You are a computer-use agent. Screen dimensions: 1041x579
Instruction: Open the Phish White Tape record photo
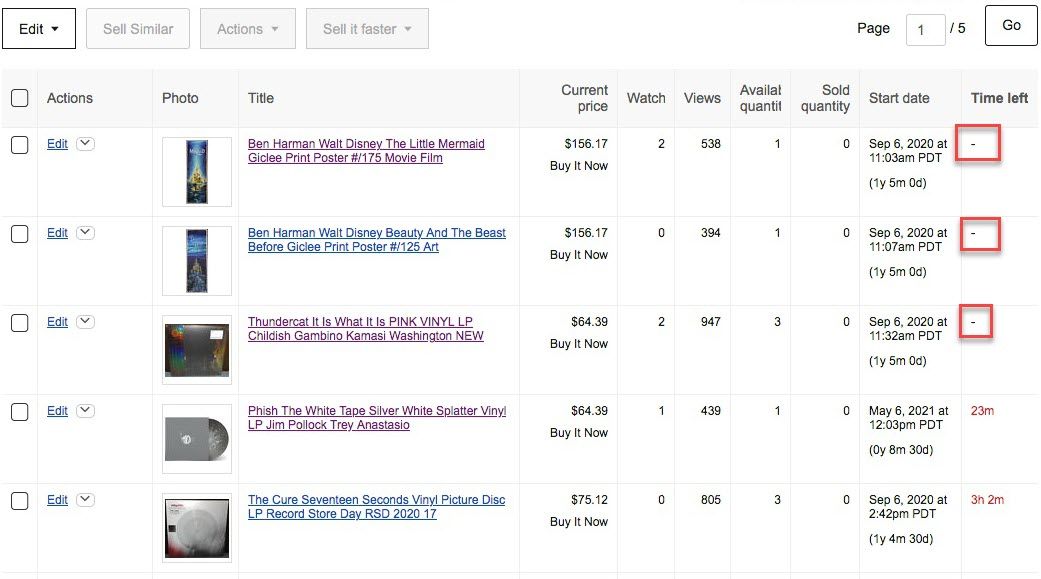point(197,439)
